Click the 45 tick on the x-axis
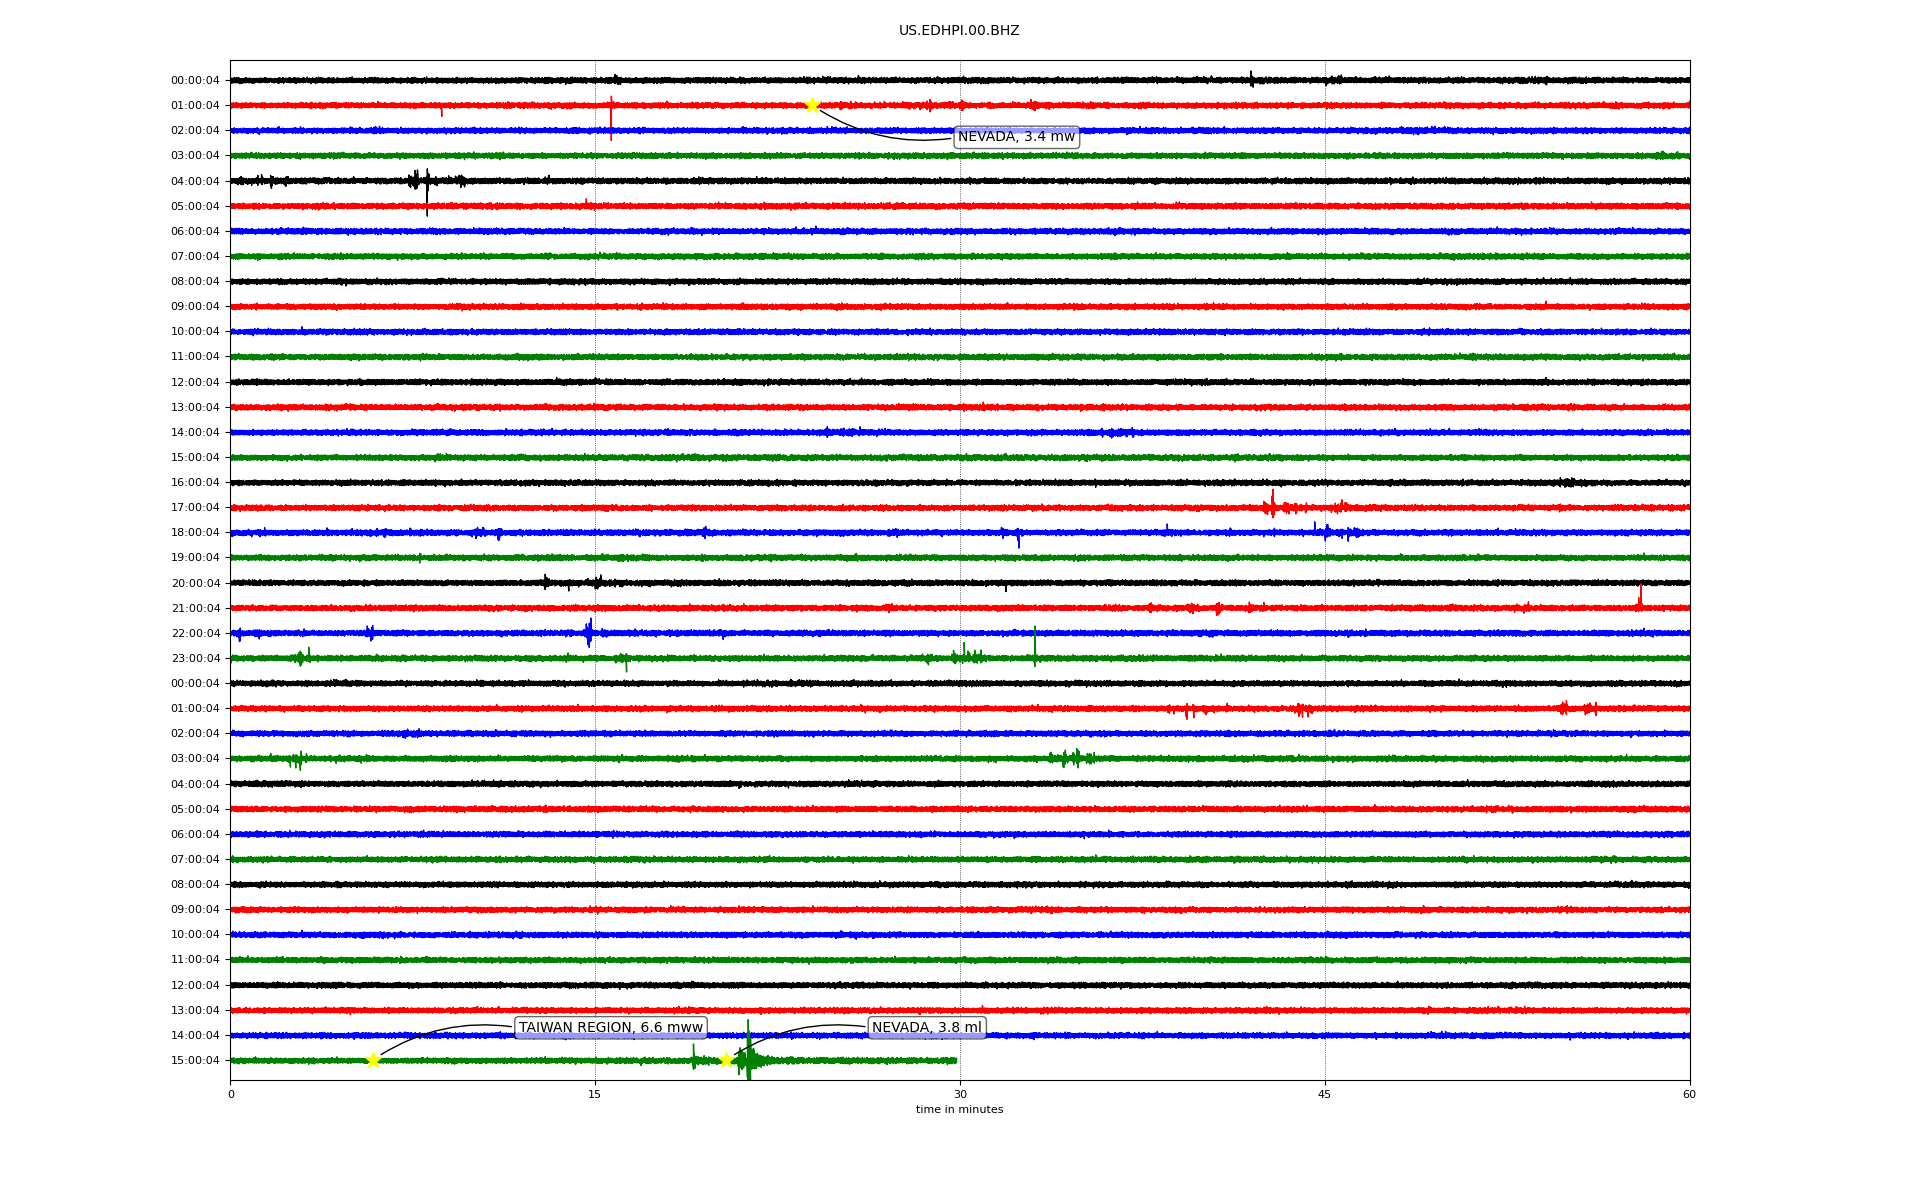Screen dimensions: 1920x1200 (x=1325, y=1094)
